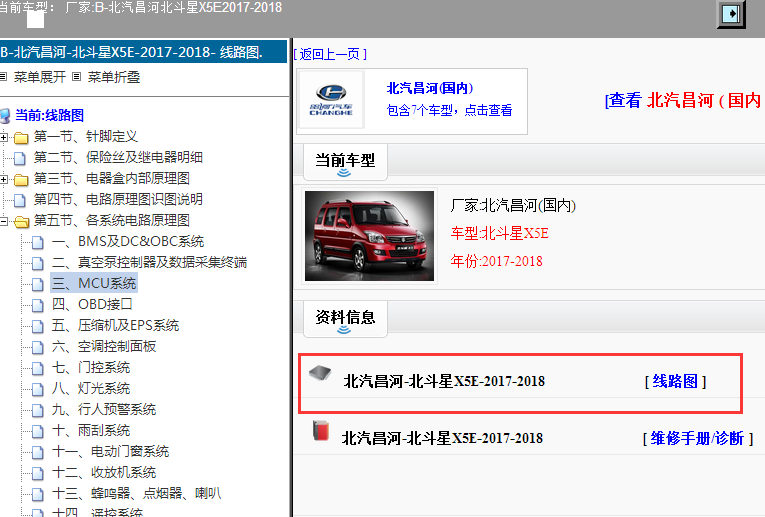Click the red 车型:北斗星X5E text

click(500, 233)
